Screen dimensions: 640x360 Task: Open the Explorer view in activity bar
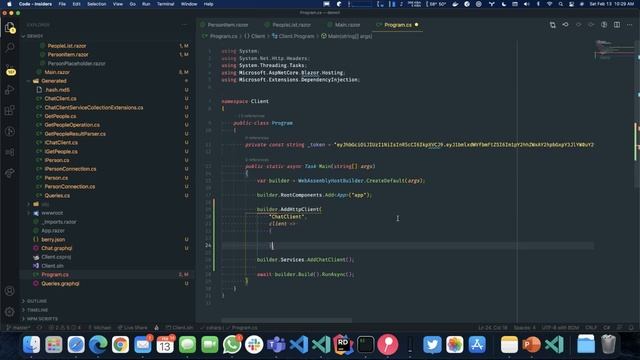[x=10, y=28]
